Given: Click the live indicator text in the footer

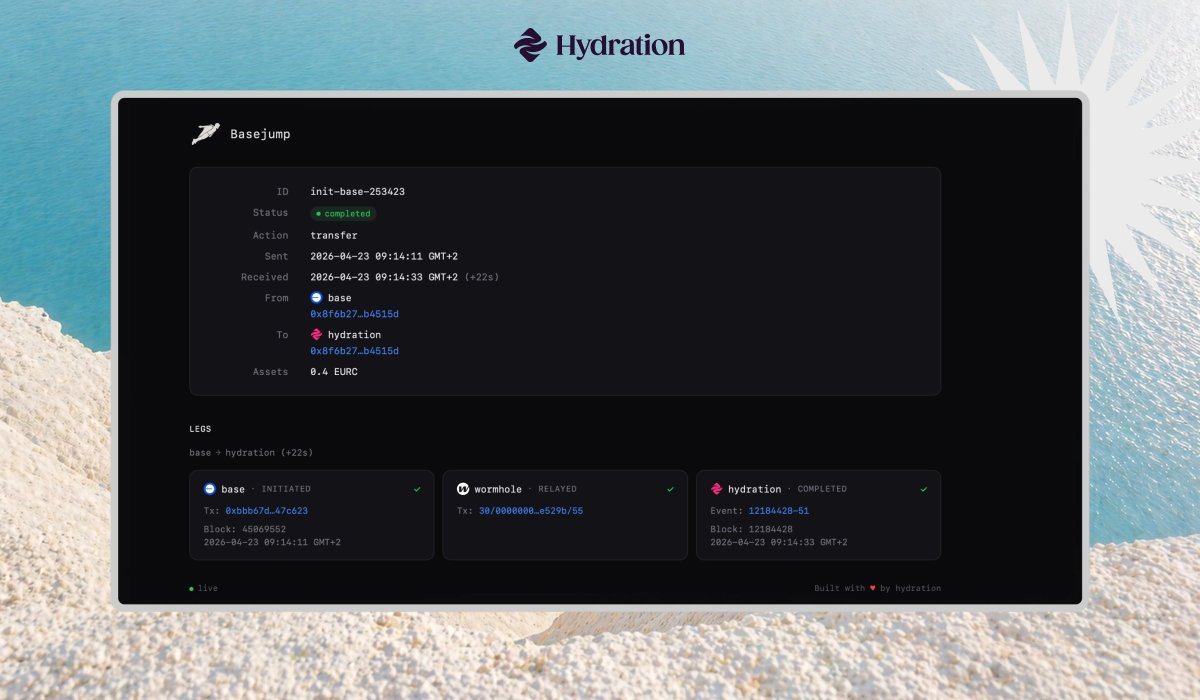Looking at the screenshot, I should click(x=208, y=589).
